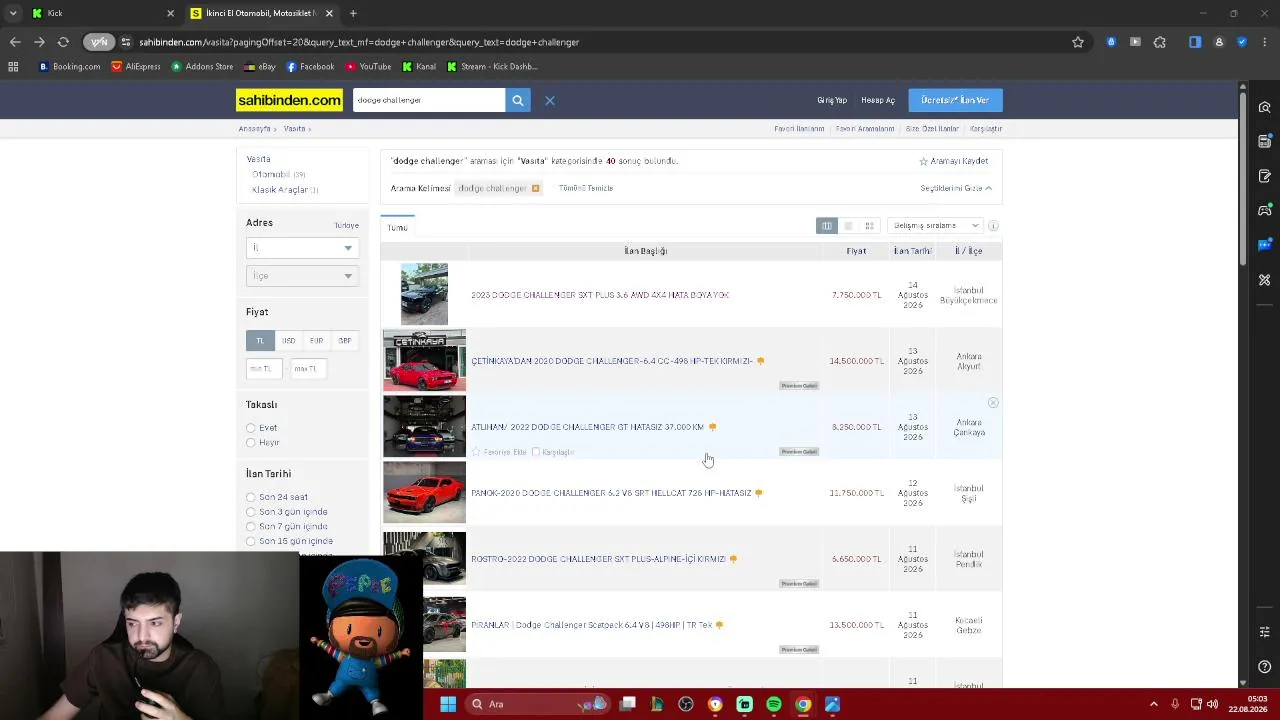Clear the search with the X icon
1280x720 pixels.
click(x=550, y=100)
